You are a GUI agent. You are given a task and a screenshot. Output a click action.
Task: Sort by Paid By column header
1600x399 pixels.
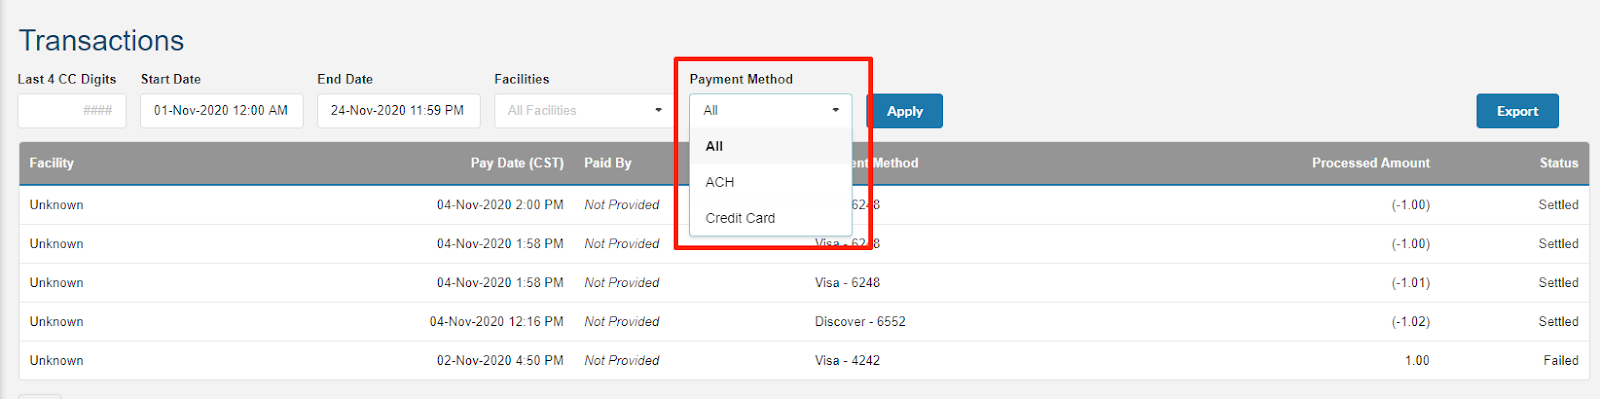(x=608, y=163)
